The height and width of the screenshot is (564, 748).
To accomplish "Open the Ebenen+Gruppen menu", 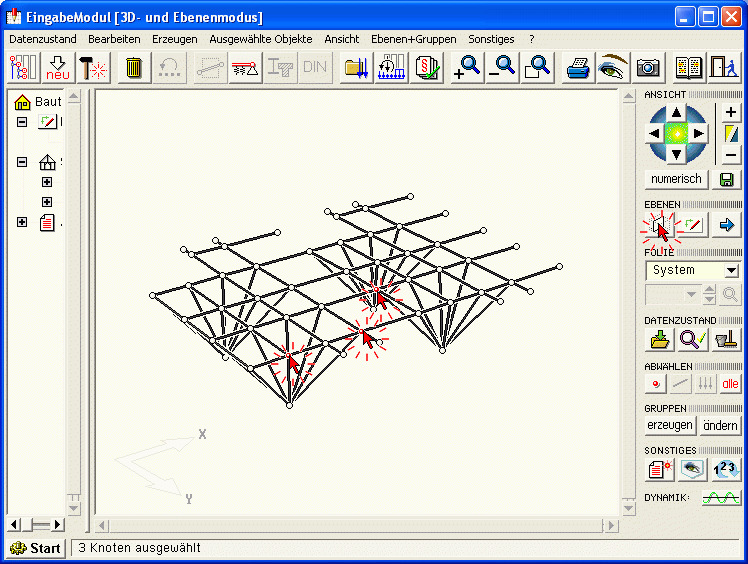I will (x=413, y=39).
